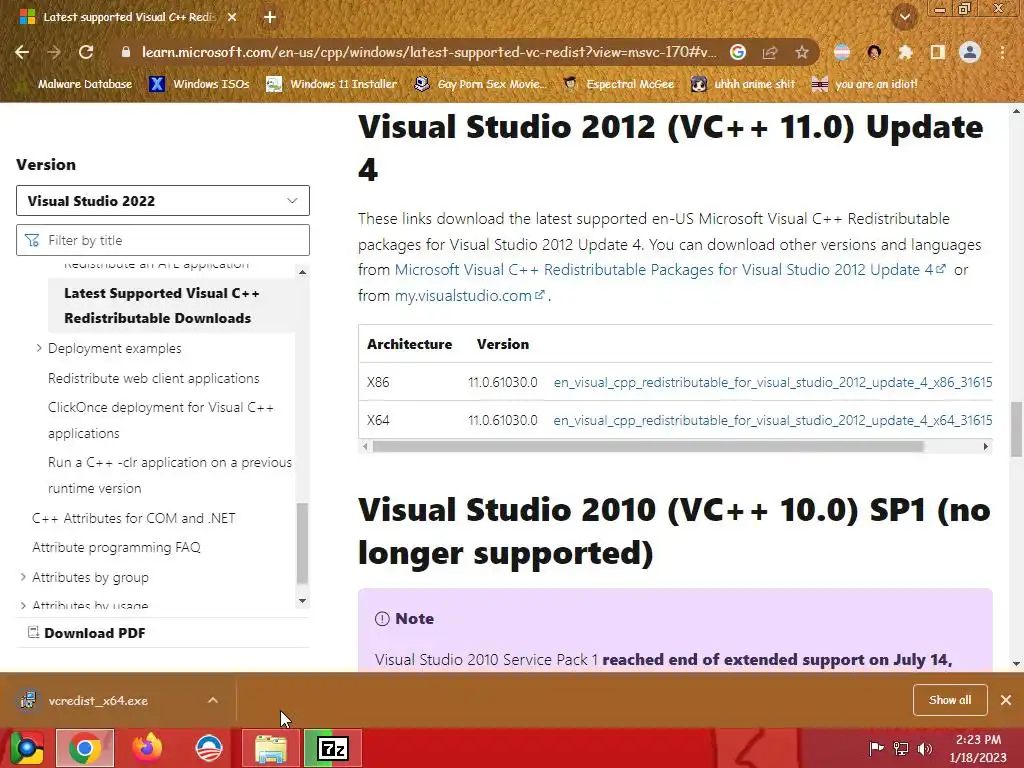Screen dimensions: 1024x768
Task: Open the my.visualstudio.com link
Action: (x=469, y=295)
